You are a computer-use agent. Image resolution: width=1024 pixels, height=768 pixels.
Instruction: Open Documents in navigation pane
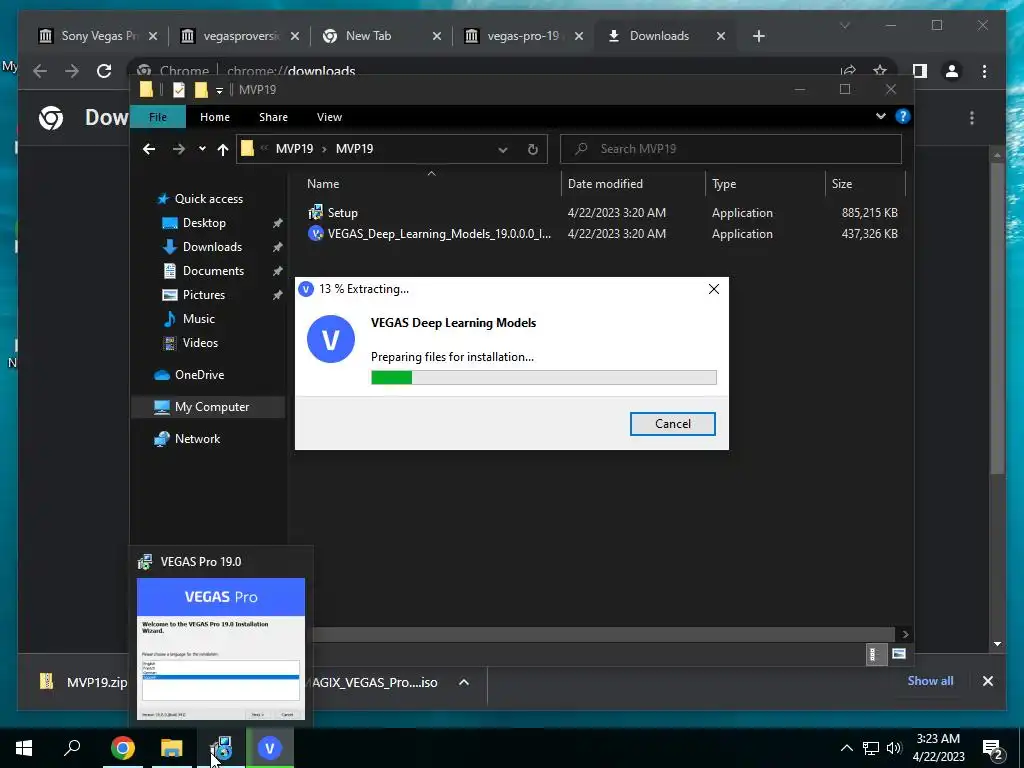click(213, 271)
